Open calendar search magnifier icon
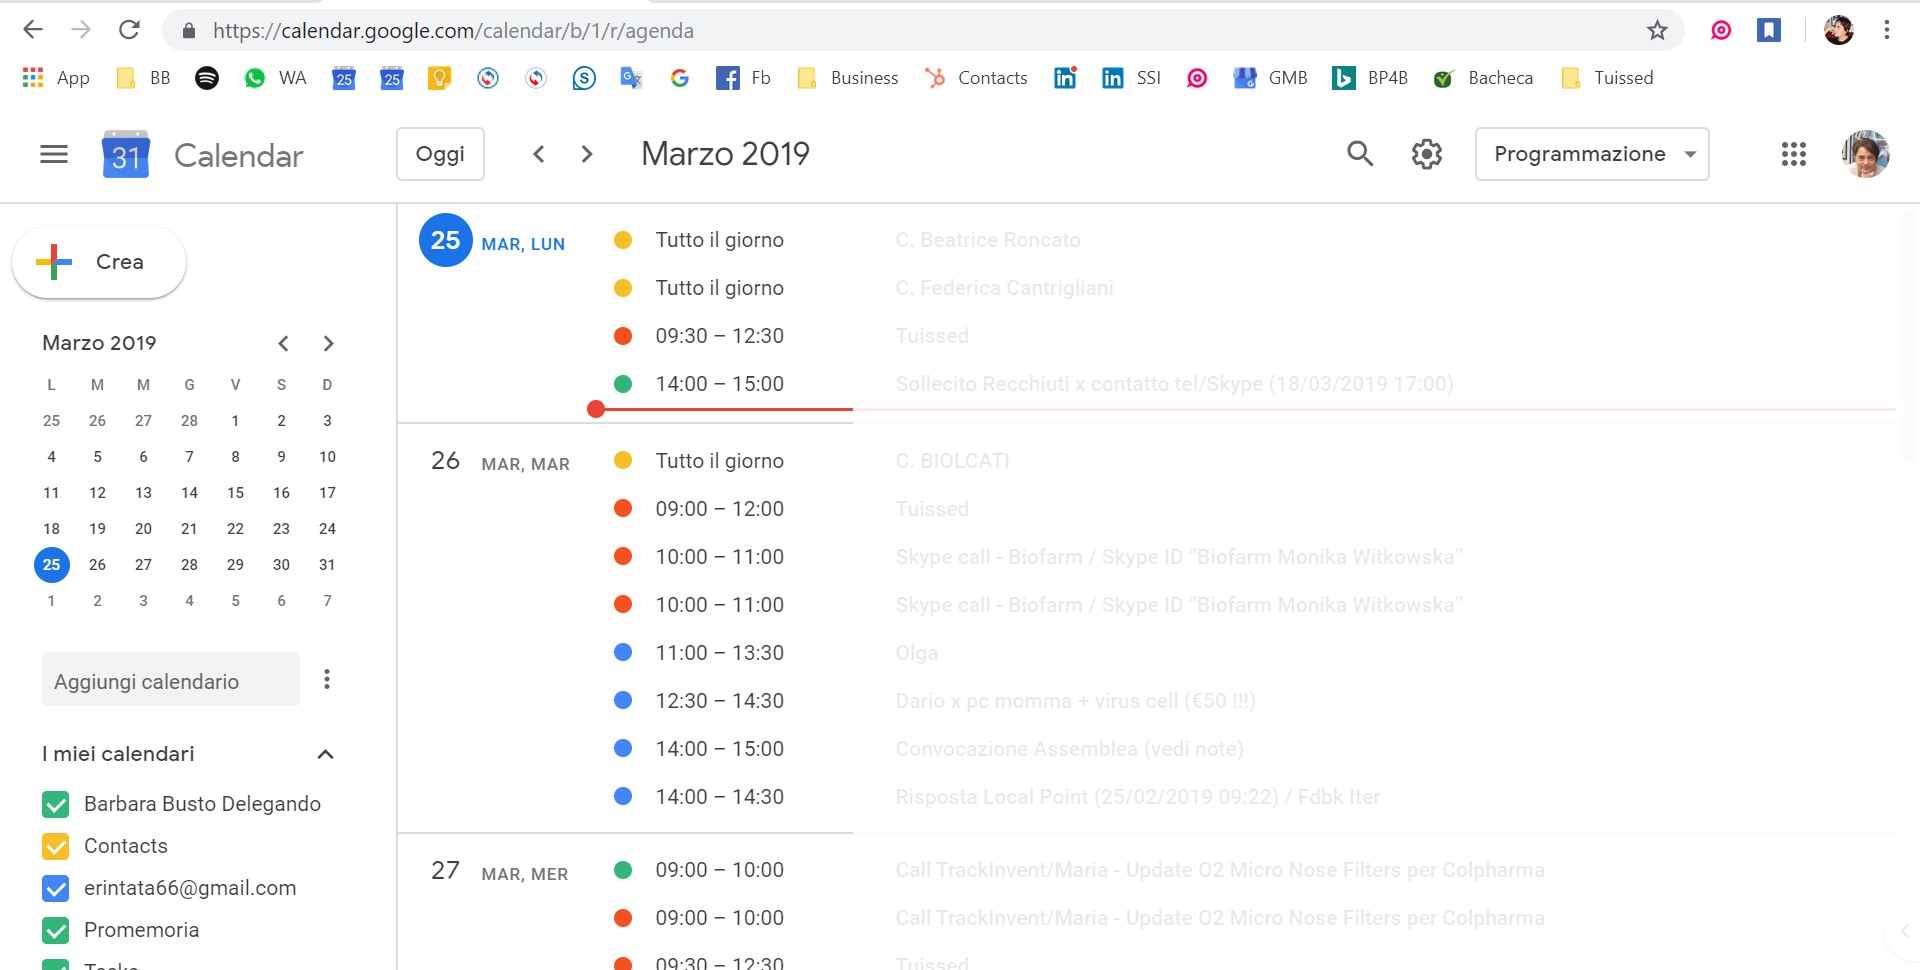1920x970 pixels. [x=1360, y=153]
